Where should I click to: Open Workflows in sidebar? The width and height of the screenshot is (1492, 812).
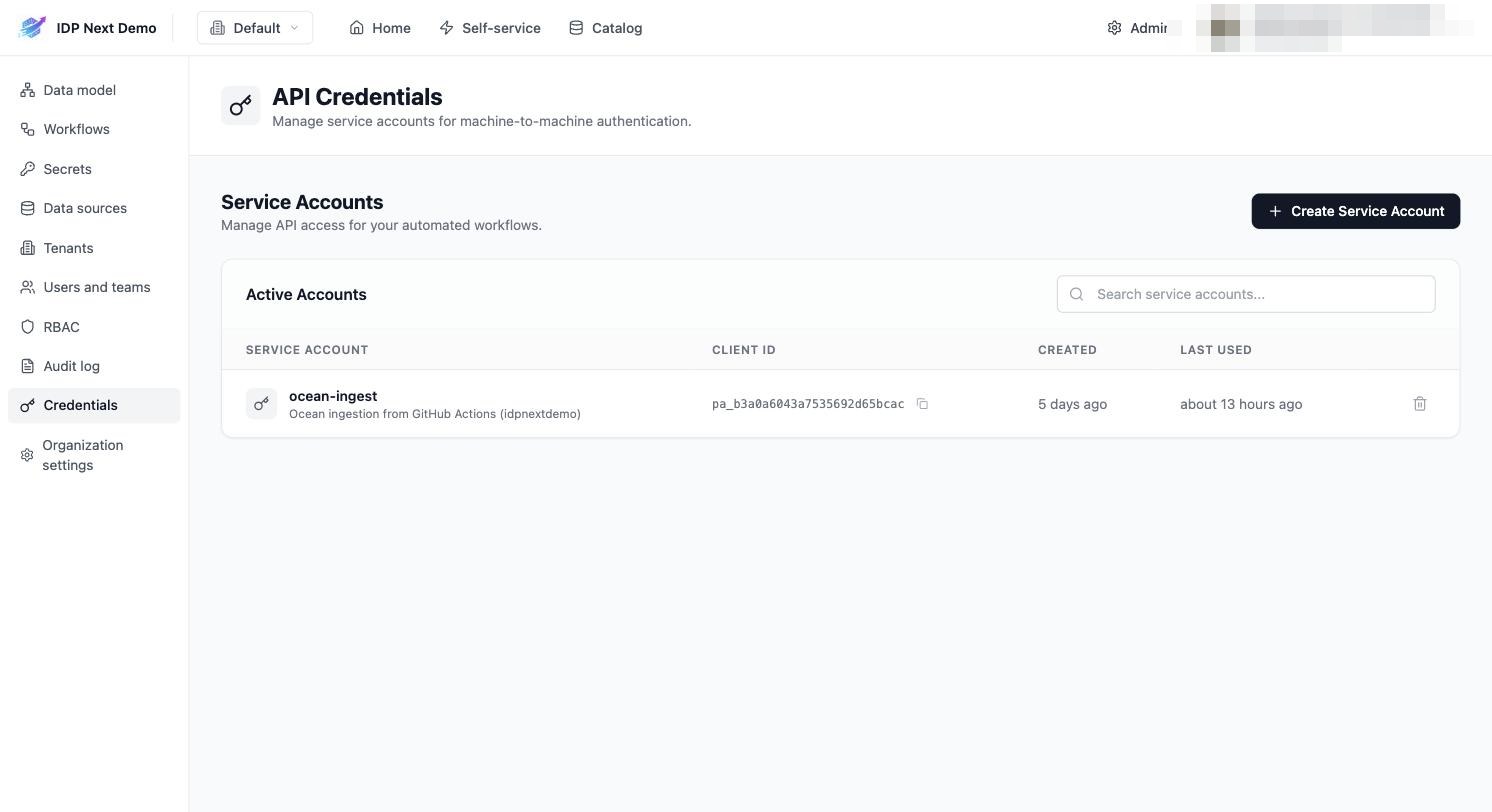pyautogui.click(x=94, y=129)
